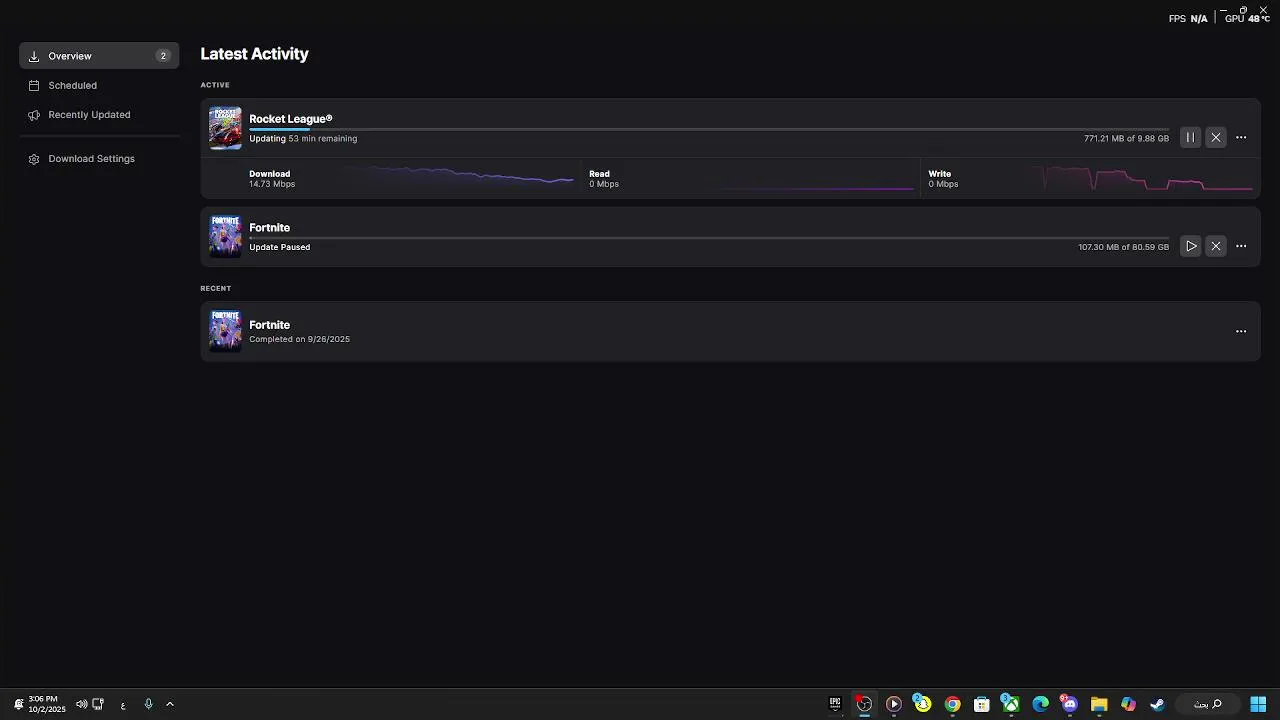Click the calendar icon beside Scheduled
The height and width of the screenshot is (720, 1280).
34,86
